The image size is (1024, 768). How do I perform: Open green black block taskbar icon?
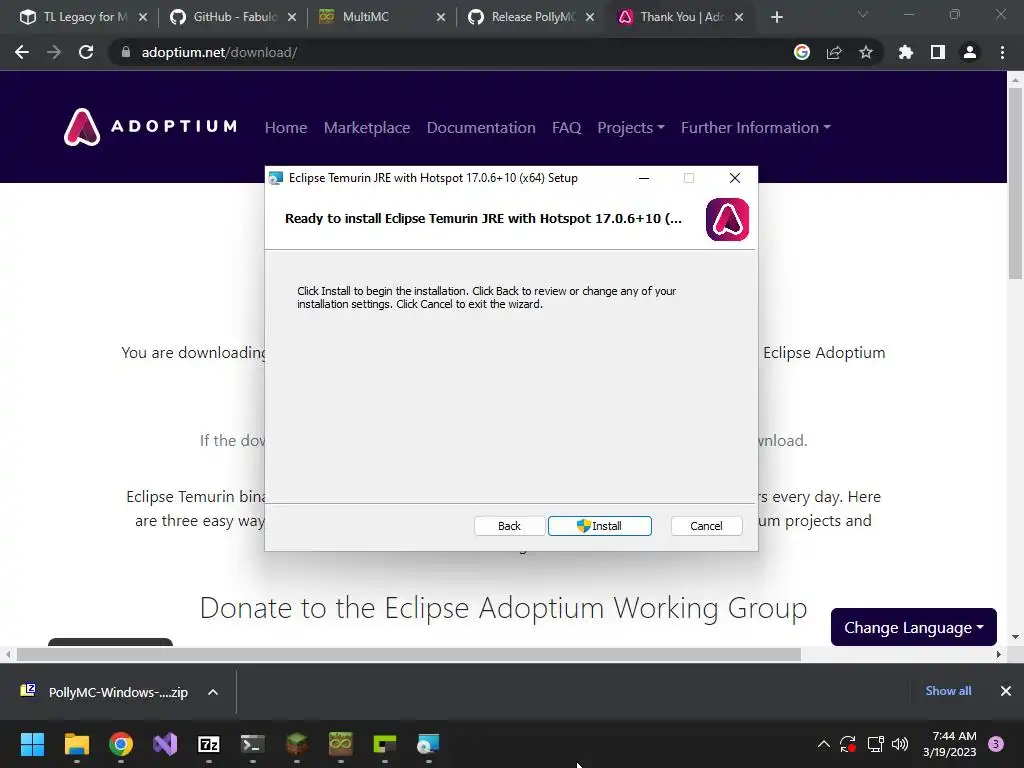(x=385, y=744)
